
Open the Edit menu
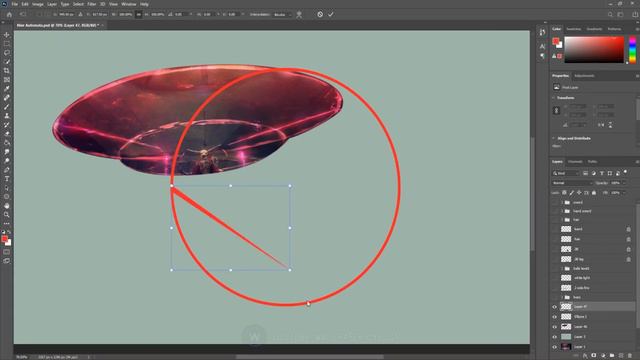pos(25,4)
